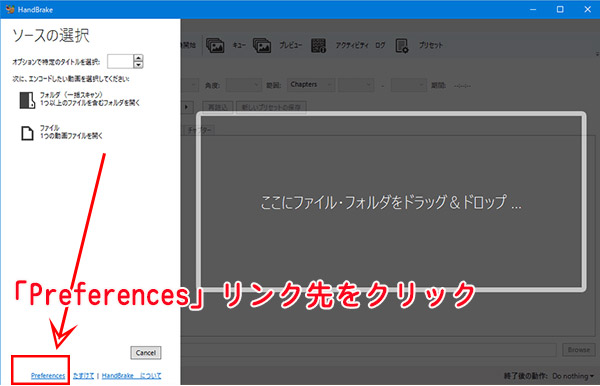
Task: Decrease the title number with down arrow
Action: [x=138, y=65]
